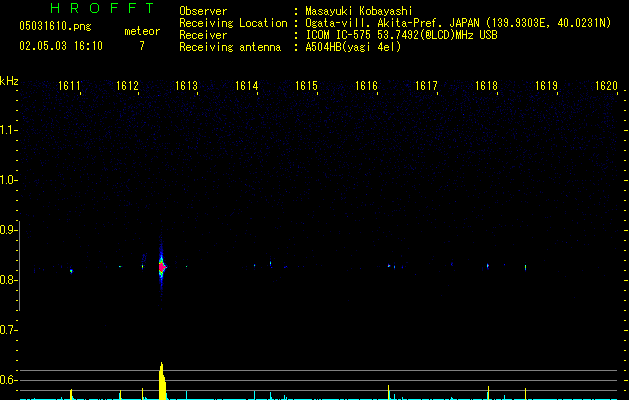Click observer name Masayuki Kobayashi
Image resolution: width=629 pixels, height=400 pixels.
coord(359,11)
